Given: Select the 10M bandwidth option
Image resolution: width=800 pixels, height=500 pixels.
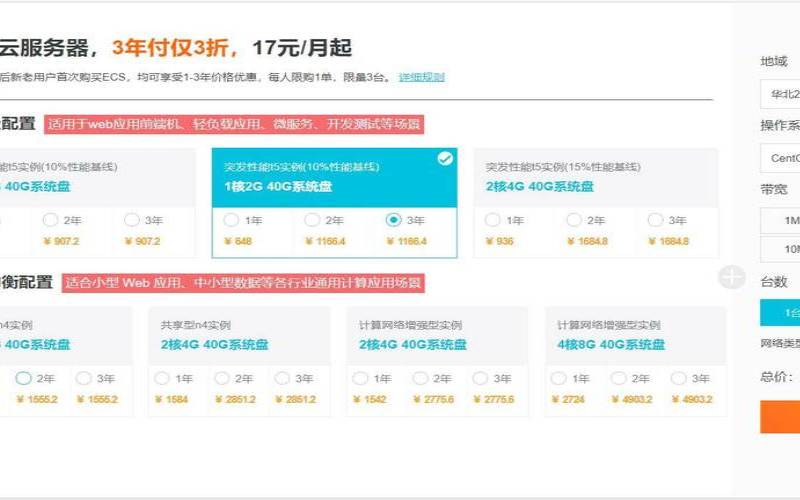Looking at the screenshot, I should [x=780, y=249].
